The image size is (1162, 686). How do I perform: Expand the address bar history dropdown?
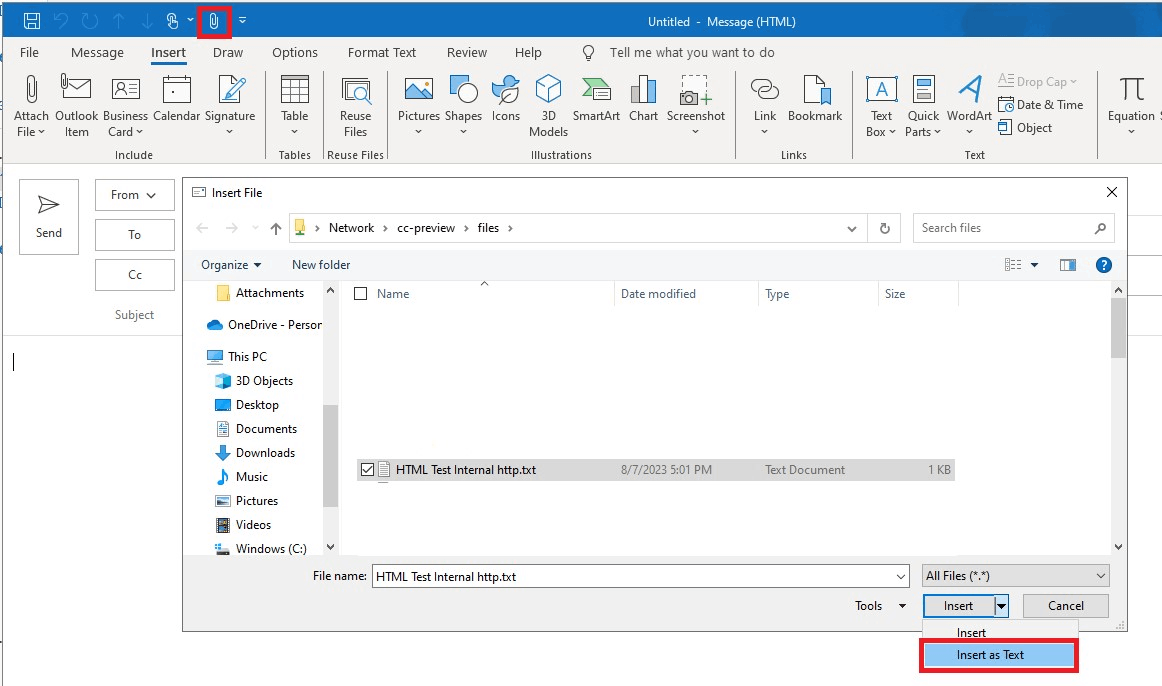click(x=851, y=228)
